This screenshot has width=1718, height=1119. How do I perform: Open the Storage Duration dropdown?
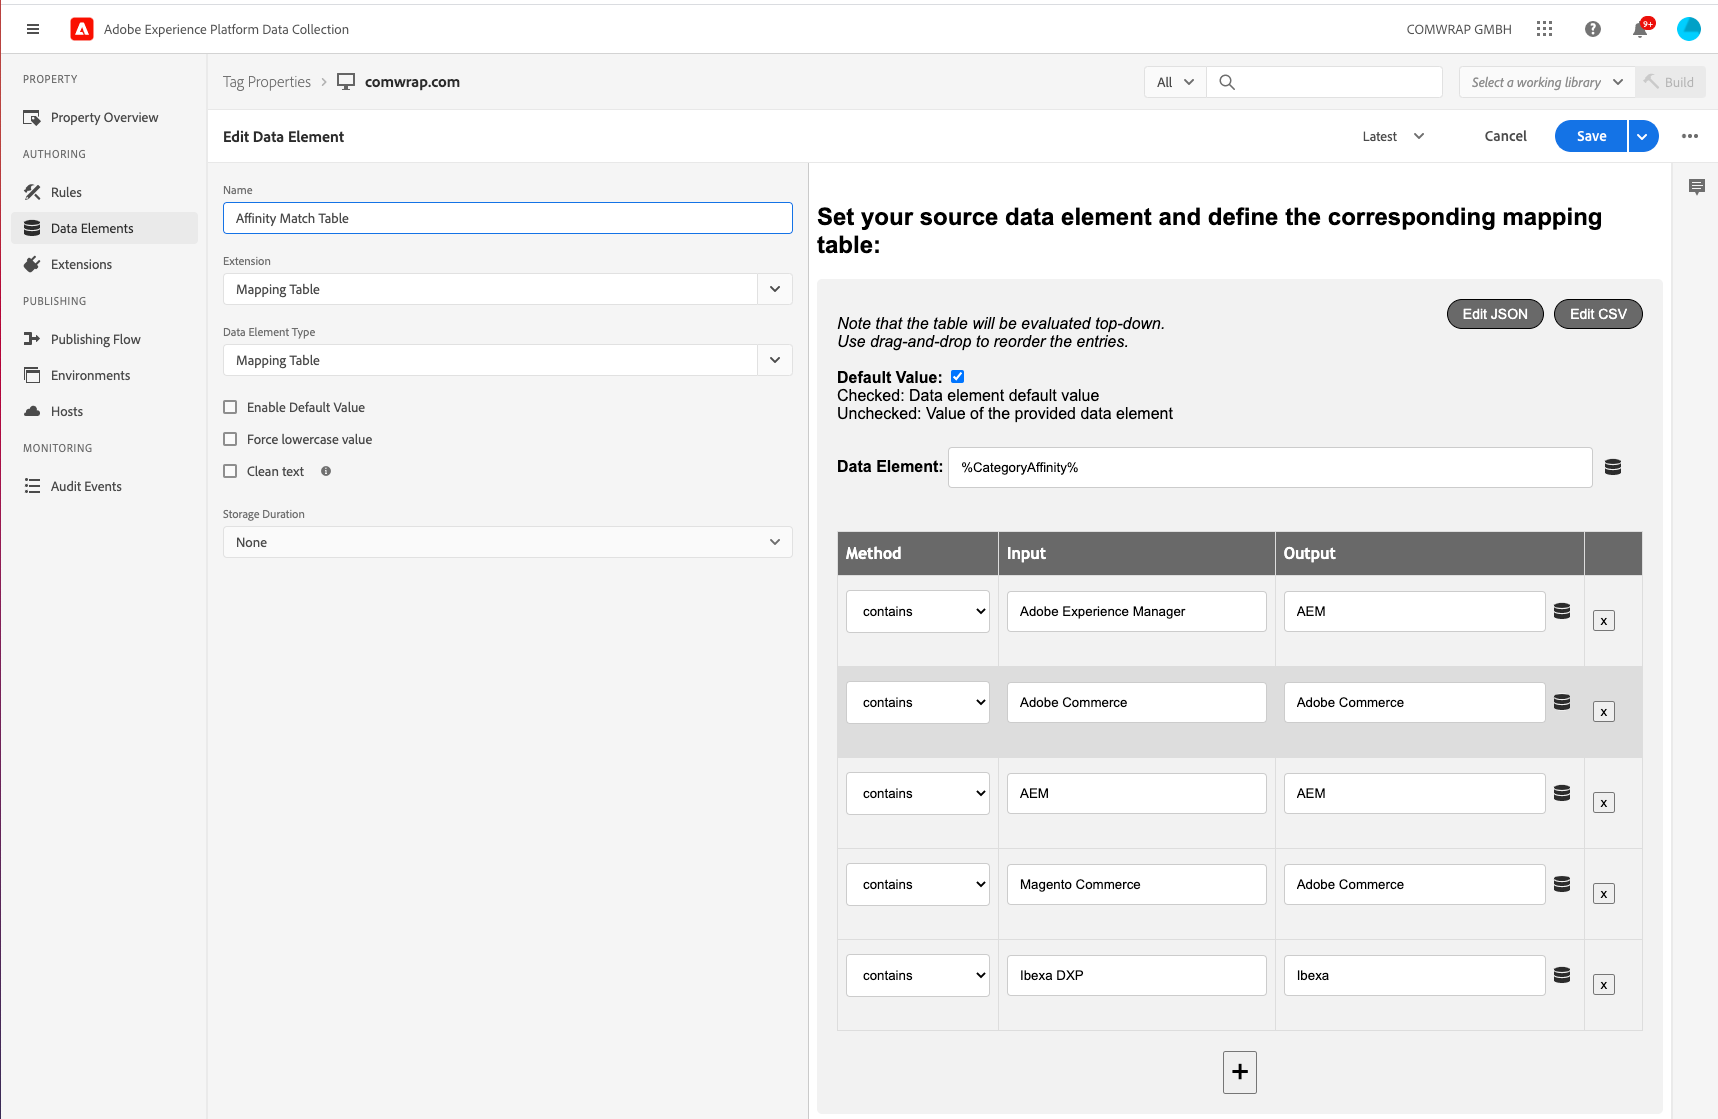click(508, 542)
